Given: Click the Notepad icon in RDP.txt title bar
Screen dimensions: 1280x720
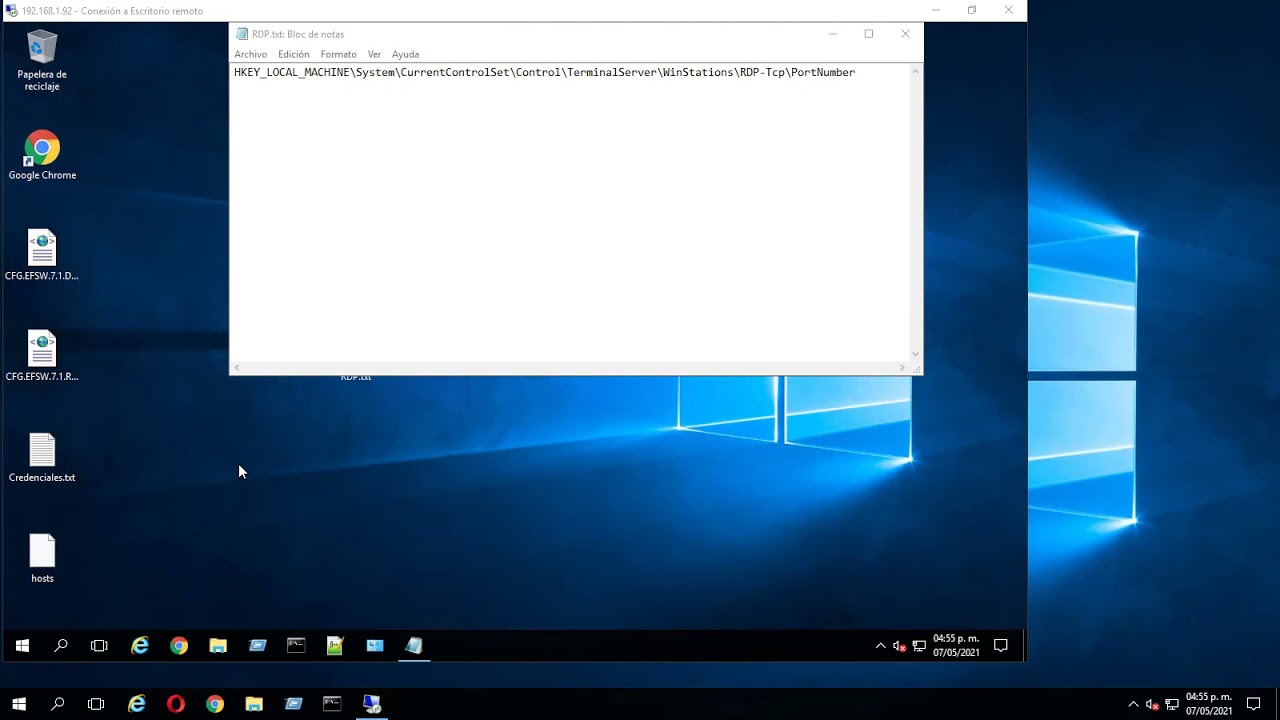Looking at the screenshot, I should (x=241, y=34).
